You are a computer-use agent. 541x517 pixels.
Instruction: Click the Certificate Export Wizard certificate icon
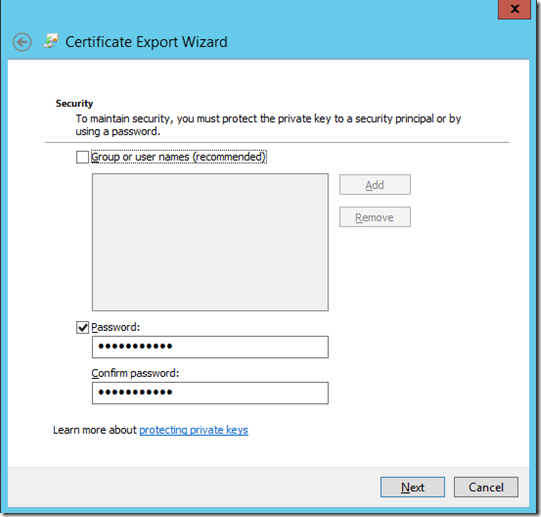click(51, 41)
